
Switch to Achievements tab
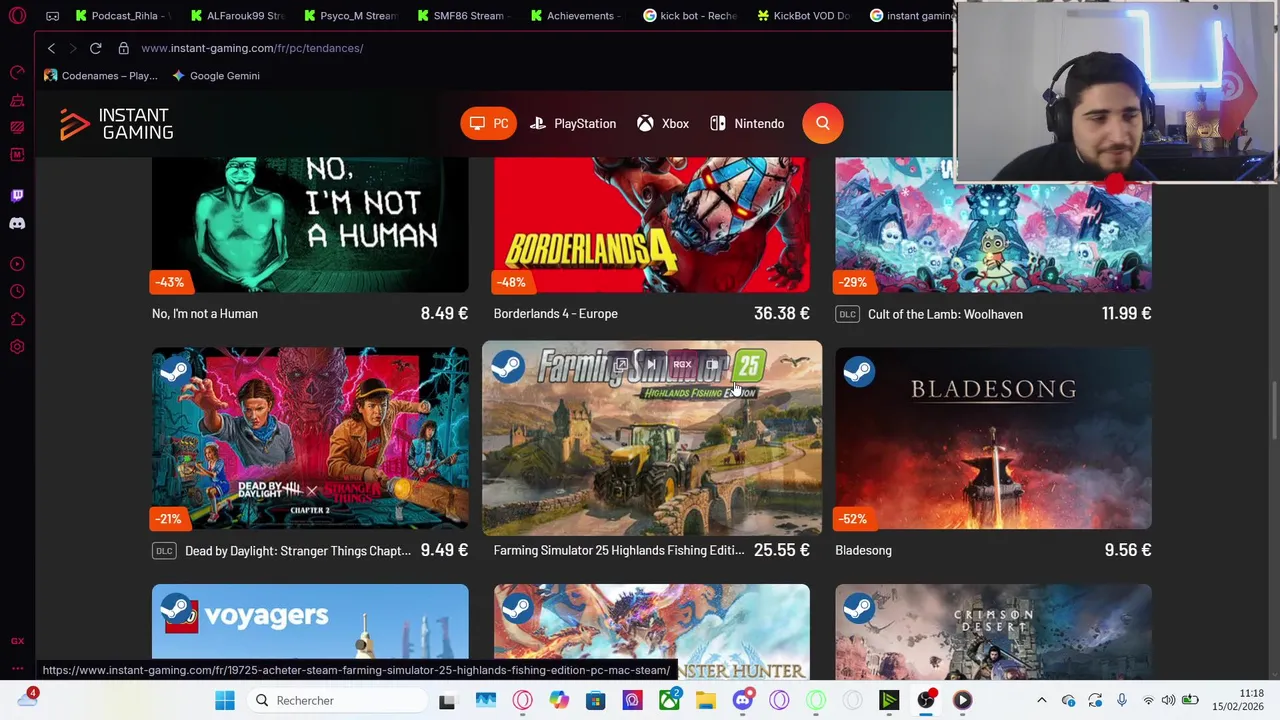click(577, 16)
